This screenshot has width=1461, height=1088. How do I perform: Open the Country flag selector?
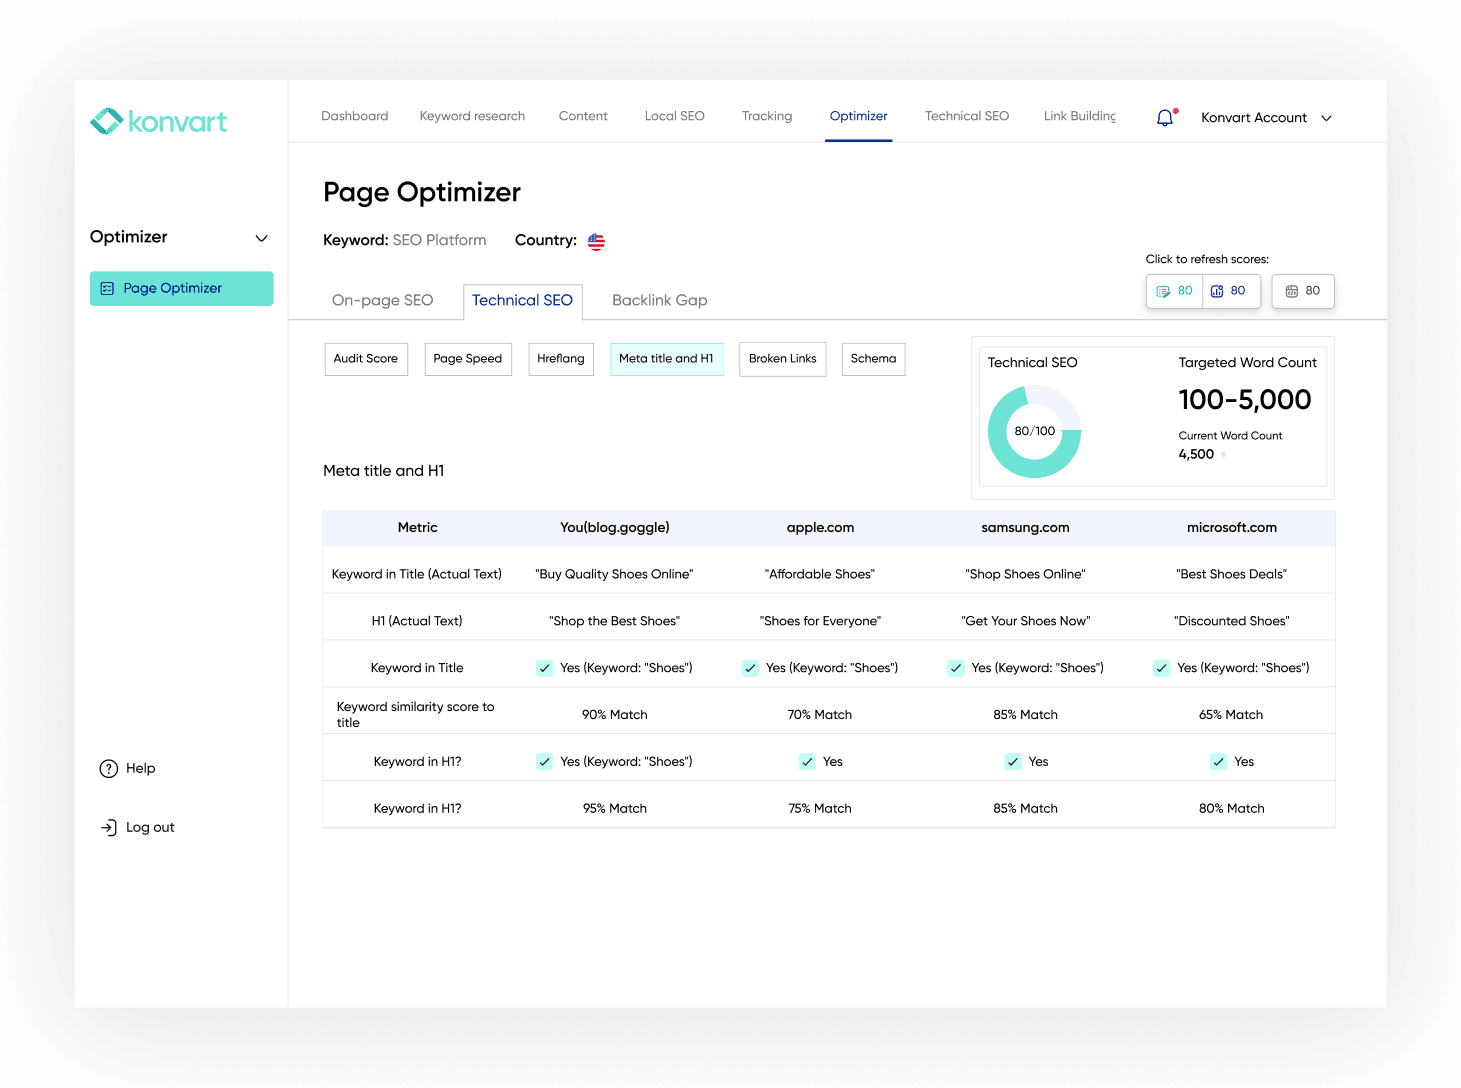point(596,240)
